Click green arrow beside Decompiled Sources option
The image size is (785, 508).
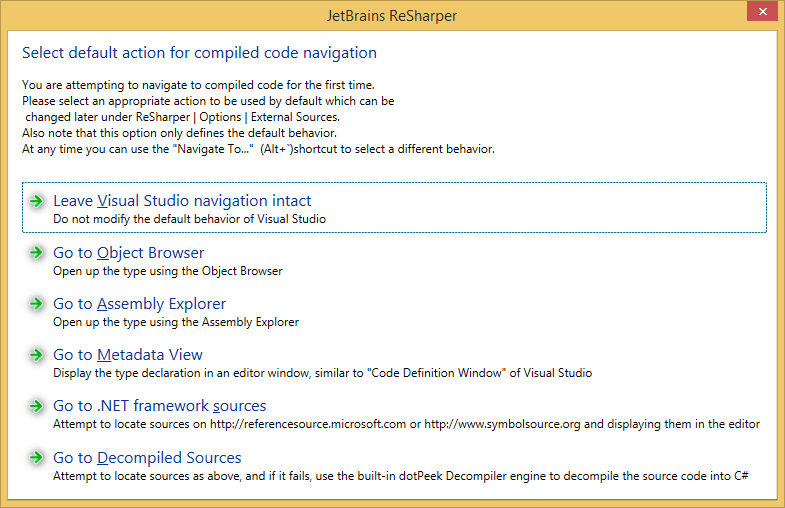tap(36, 458)
